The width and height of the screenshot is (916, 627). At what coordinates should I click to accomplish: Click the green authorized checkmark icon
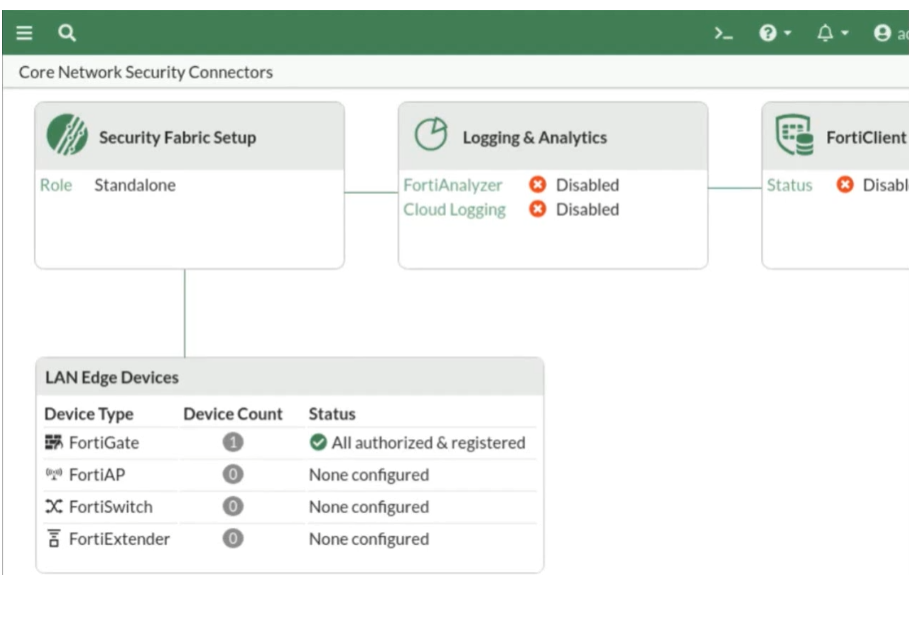point(318,442)
